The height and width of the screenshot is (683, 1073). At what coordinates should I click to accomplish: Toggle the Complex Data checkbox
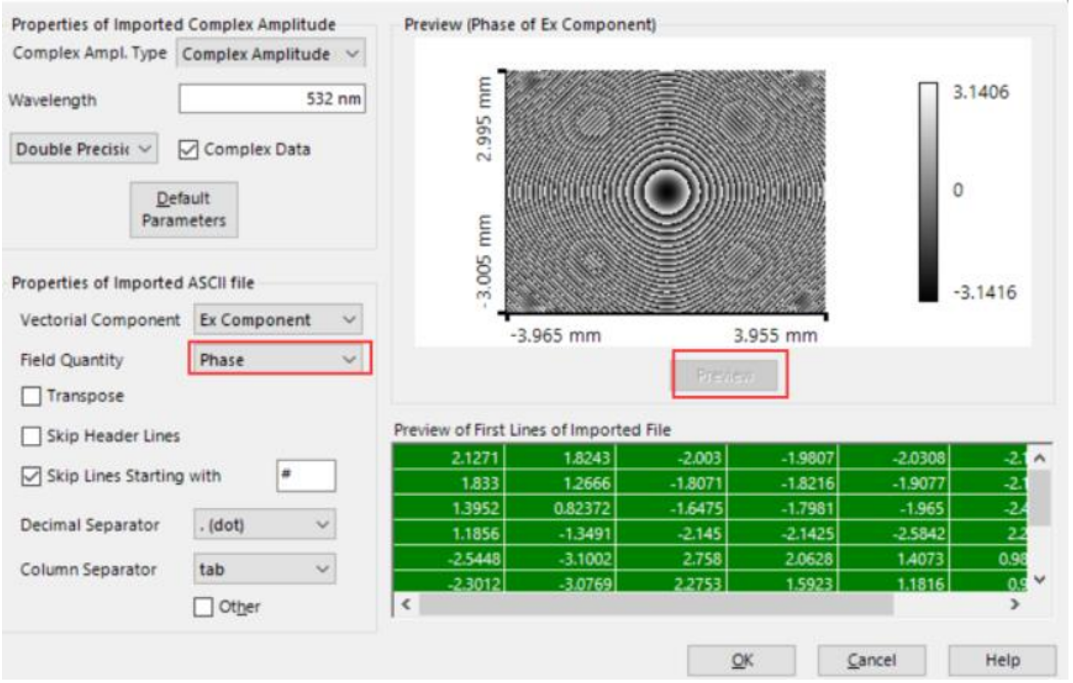pos(187,149)
